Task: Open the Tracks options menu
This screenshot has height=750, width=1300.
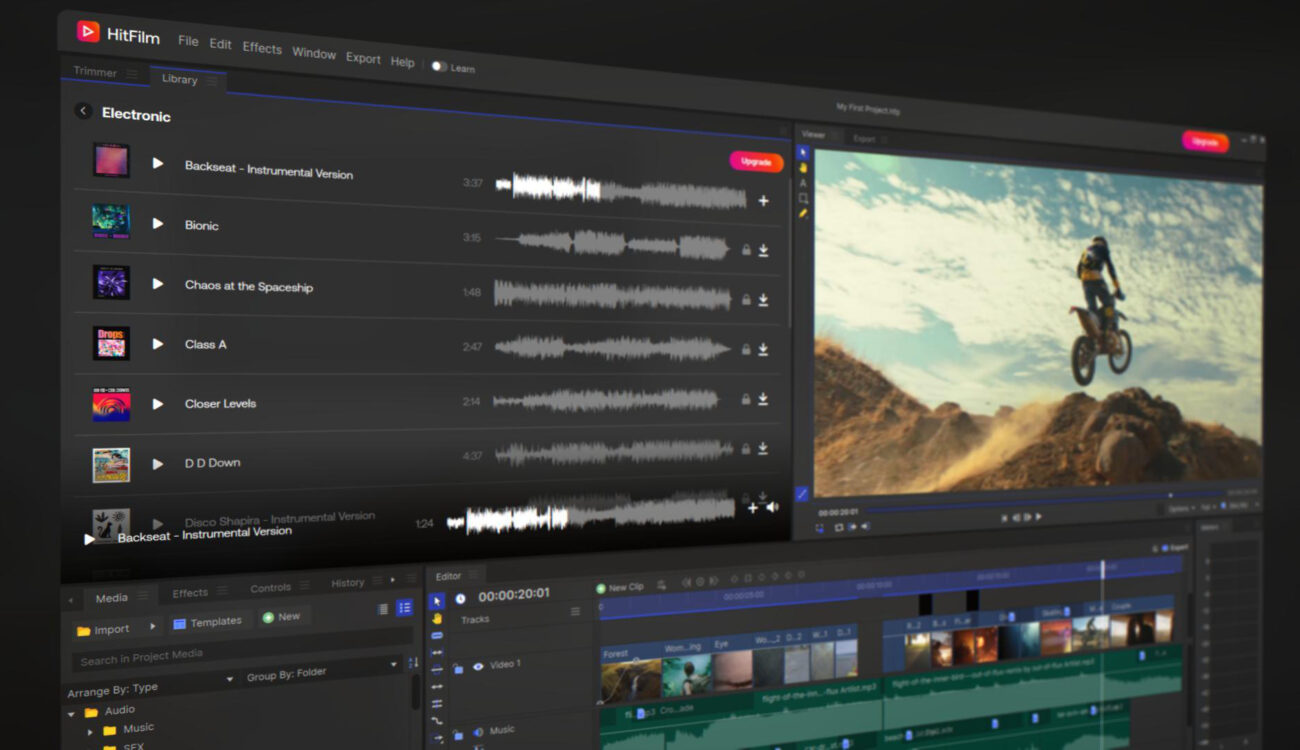Action: tap(574, 611)
